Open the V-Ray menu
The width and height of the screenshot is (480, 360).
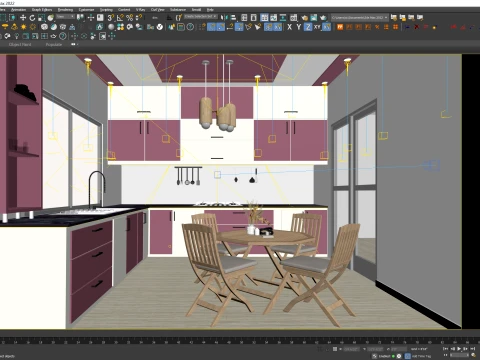141,10
